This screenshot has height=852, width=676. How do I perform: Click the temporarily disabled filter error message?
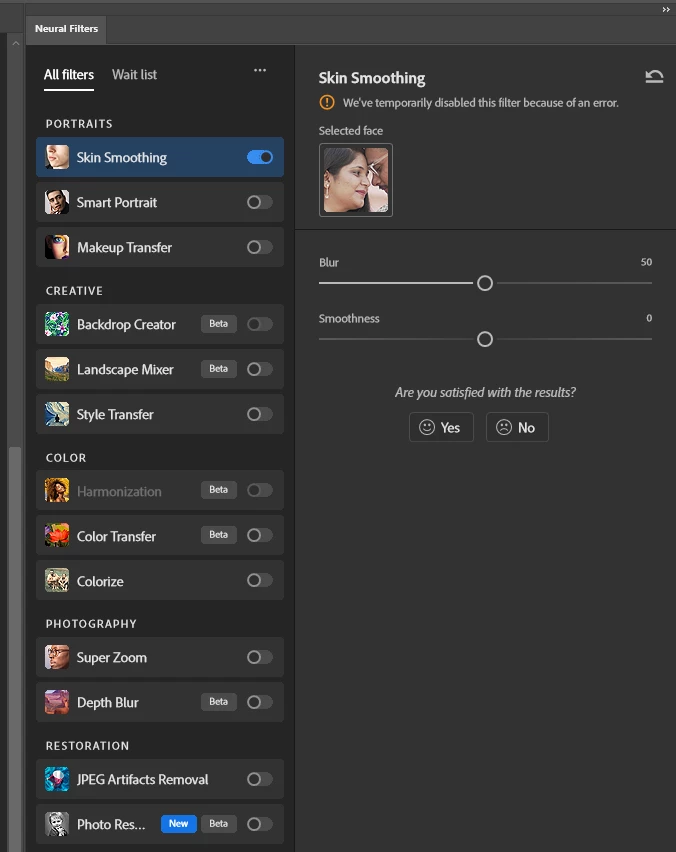480,103
